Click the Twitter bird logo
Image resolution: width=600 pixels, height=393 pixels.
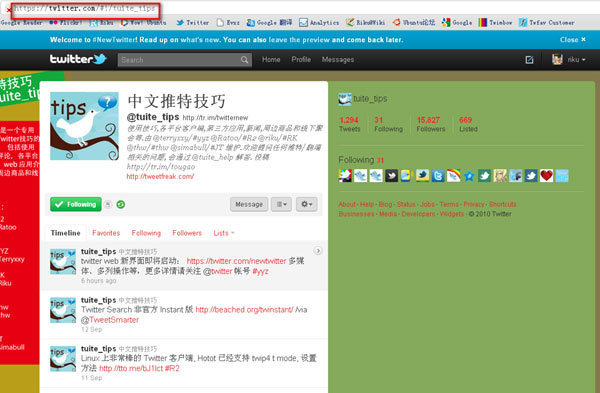(78, 59)
